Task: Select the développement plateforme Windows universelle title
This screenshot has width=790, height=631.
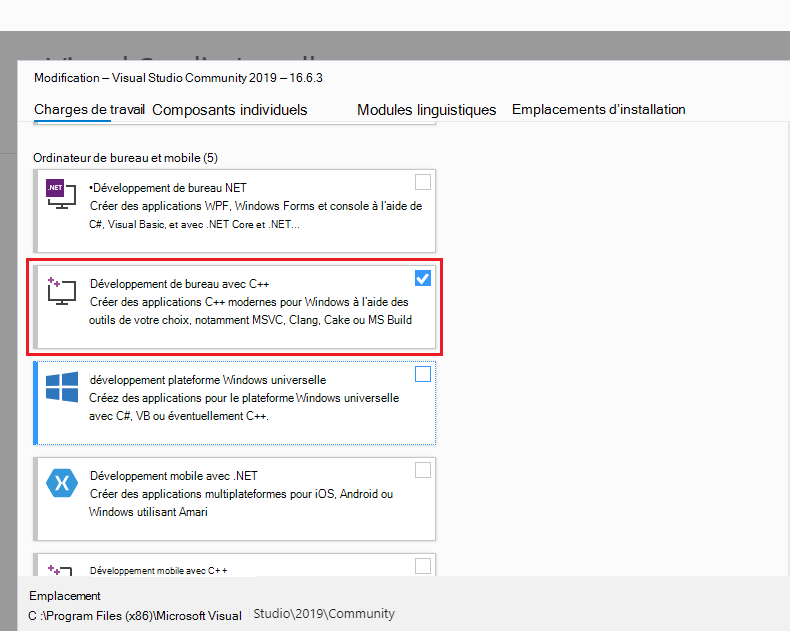Action: coord(208,380)
